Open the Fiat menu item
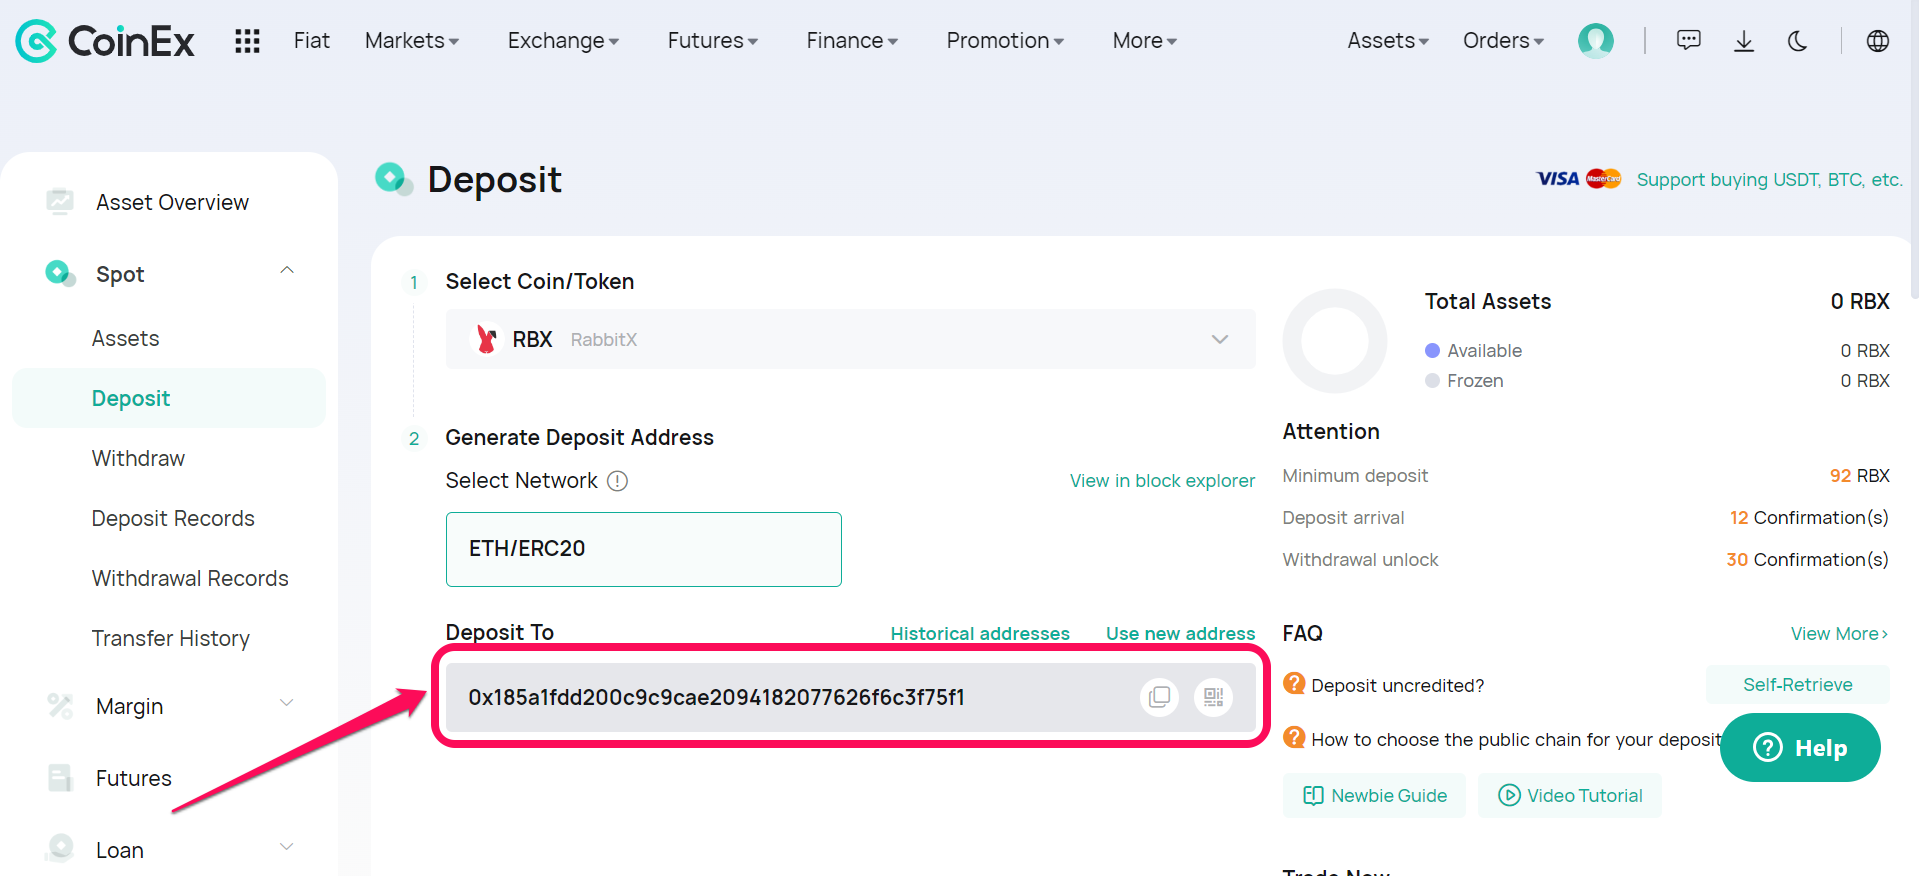Image resolution: width=1919 pixels, height=876 pixels. (311, 41)
